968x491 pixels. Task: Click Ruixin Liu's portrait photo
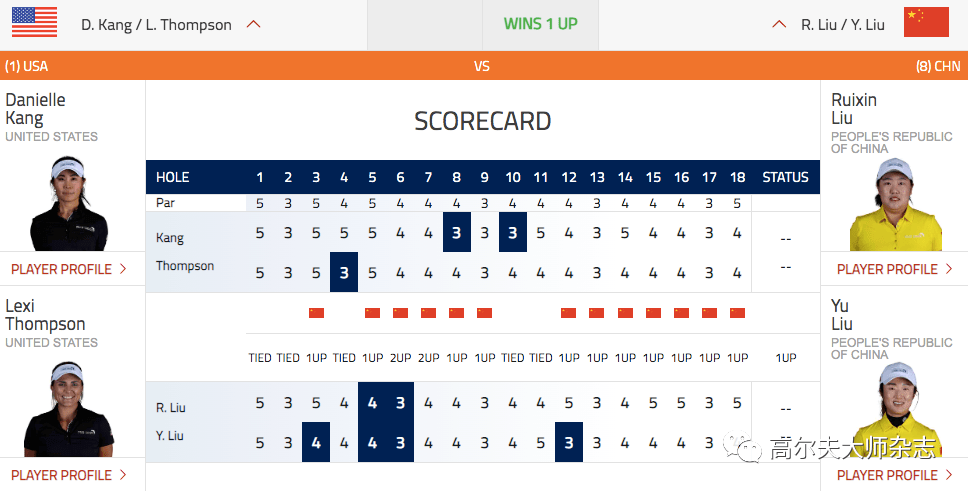[x=895, y=204]
